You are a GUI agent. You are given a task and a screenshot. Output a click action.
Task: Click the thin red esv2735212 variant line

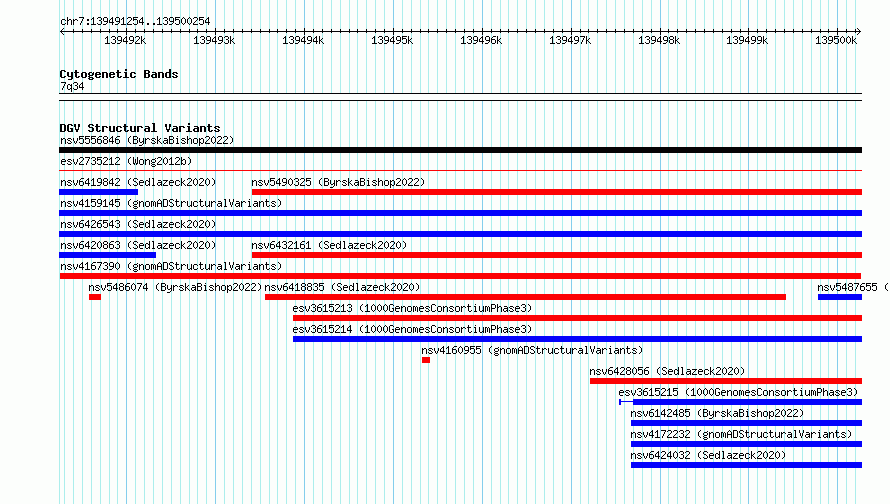[460, 170]
